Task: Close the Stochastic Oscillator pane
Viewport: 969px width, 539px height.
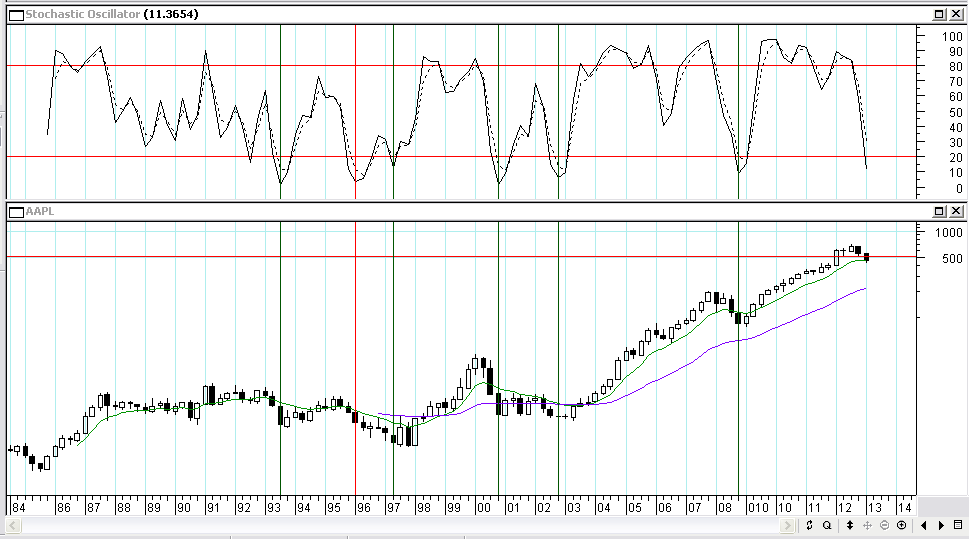Action: (x=955, y=14)
